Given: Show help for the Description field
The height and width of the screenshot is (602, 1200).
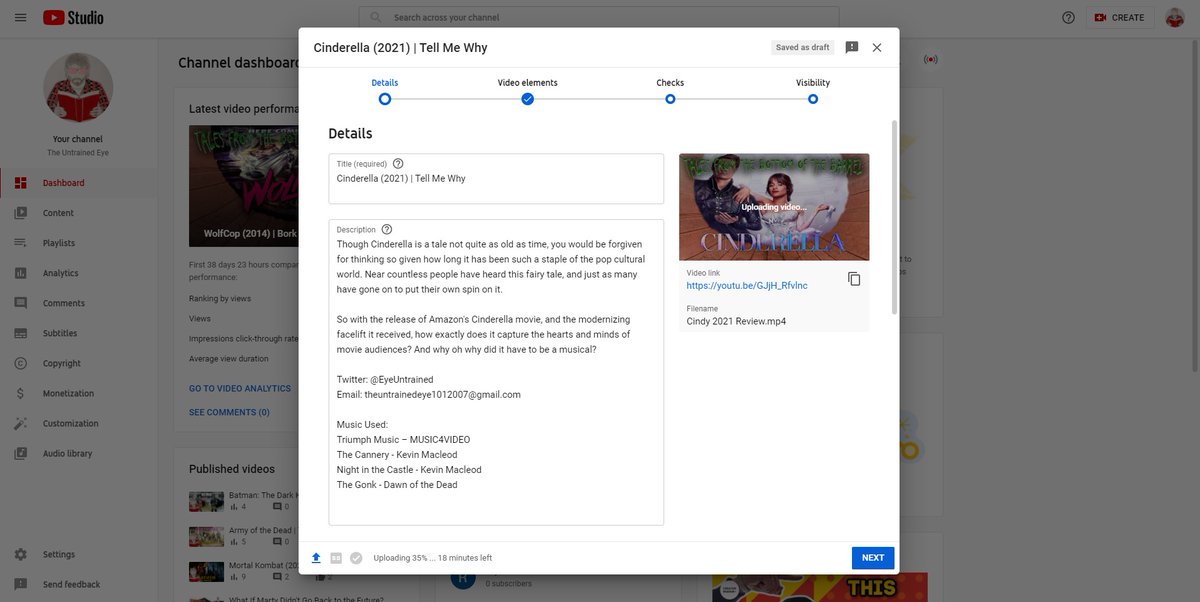Looking at the screenshot, I should 387,229.
